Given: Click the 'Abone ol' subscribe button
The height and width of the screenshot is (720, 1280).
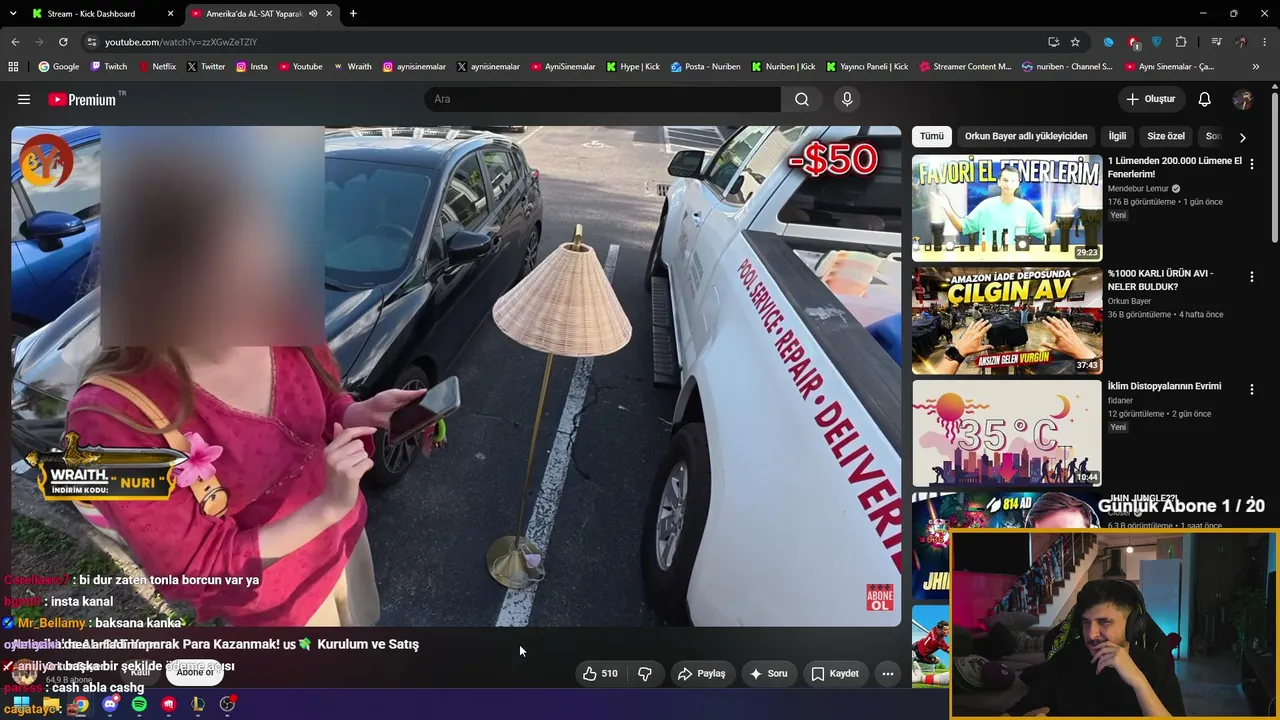Looking at the screenshot, I should 195,672.
